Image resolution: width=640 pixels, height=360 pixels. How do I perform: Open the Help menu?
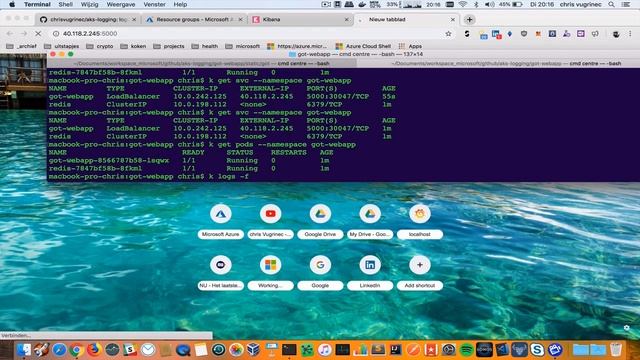pos(180,4)
